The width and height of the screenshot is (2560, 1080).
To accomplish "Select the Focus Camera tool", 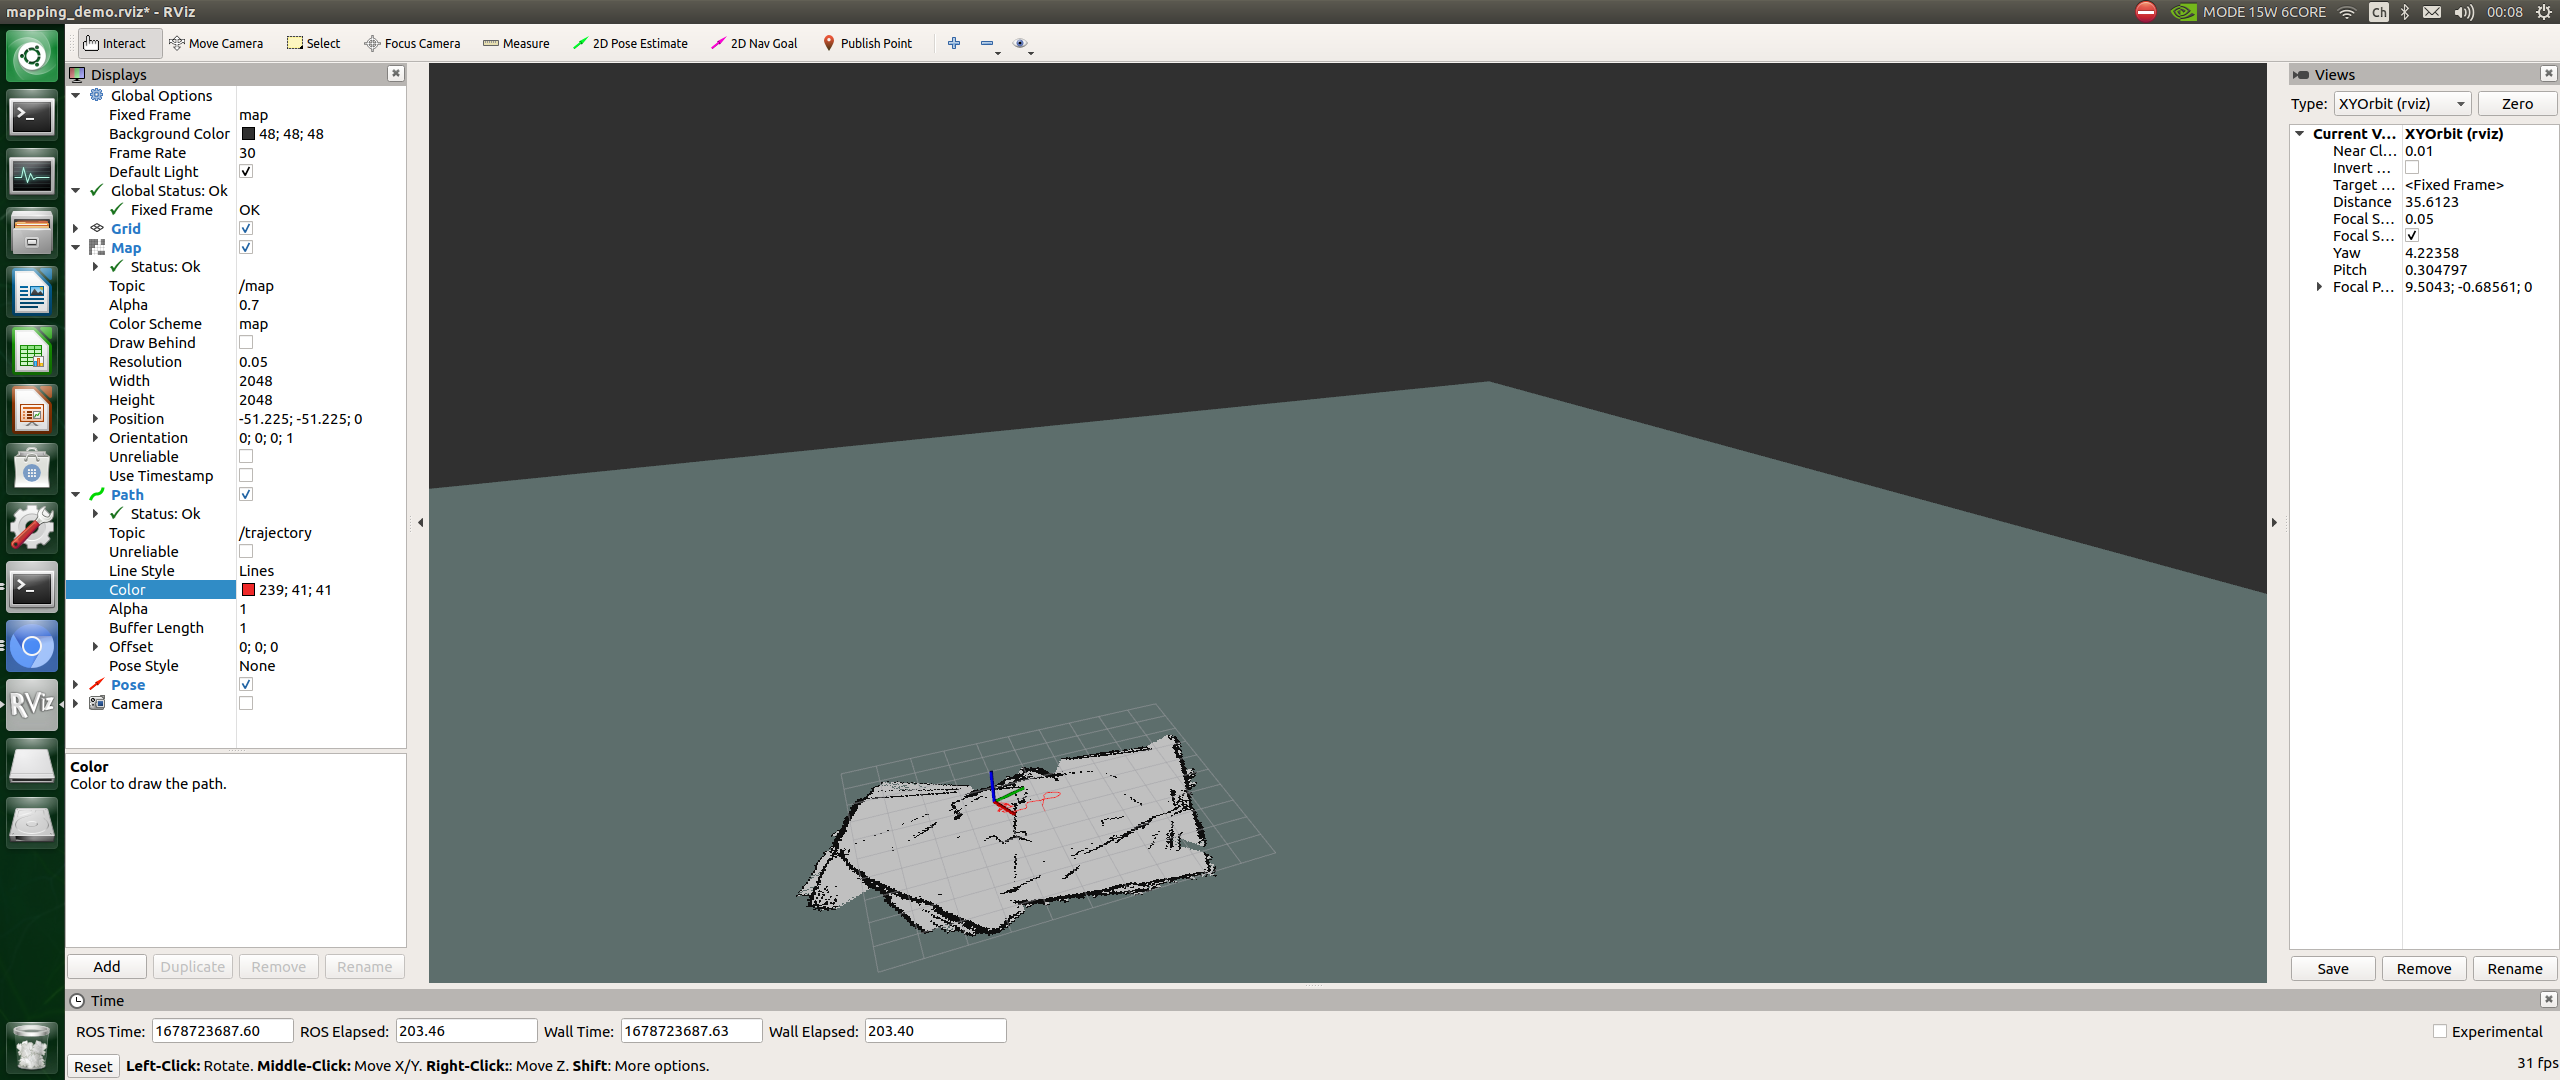I will (x=412, y=43).
